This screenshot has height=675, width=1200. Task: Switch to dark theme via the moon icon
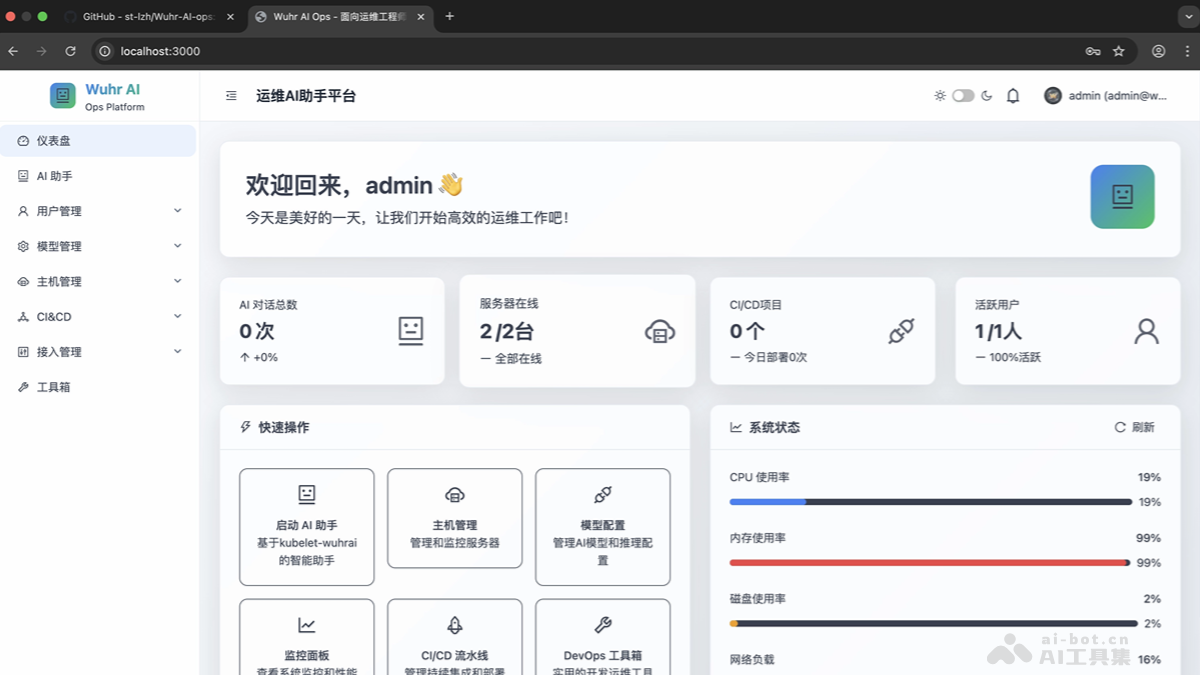point(987,95)
